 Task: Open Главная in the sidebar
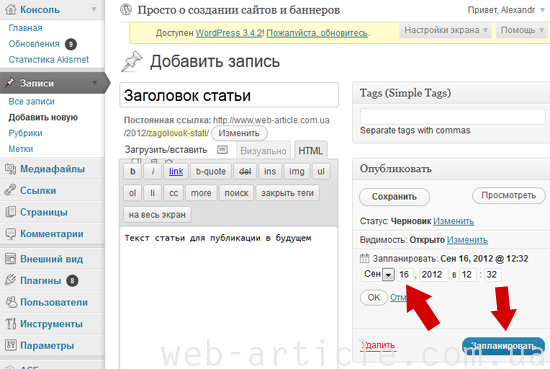tap(25, 28)
